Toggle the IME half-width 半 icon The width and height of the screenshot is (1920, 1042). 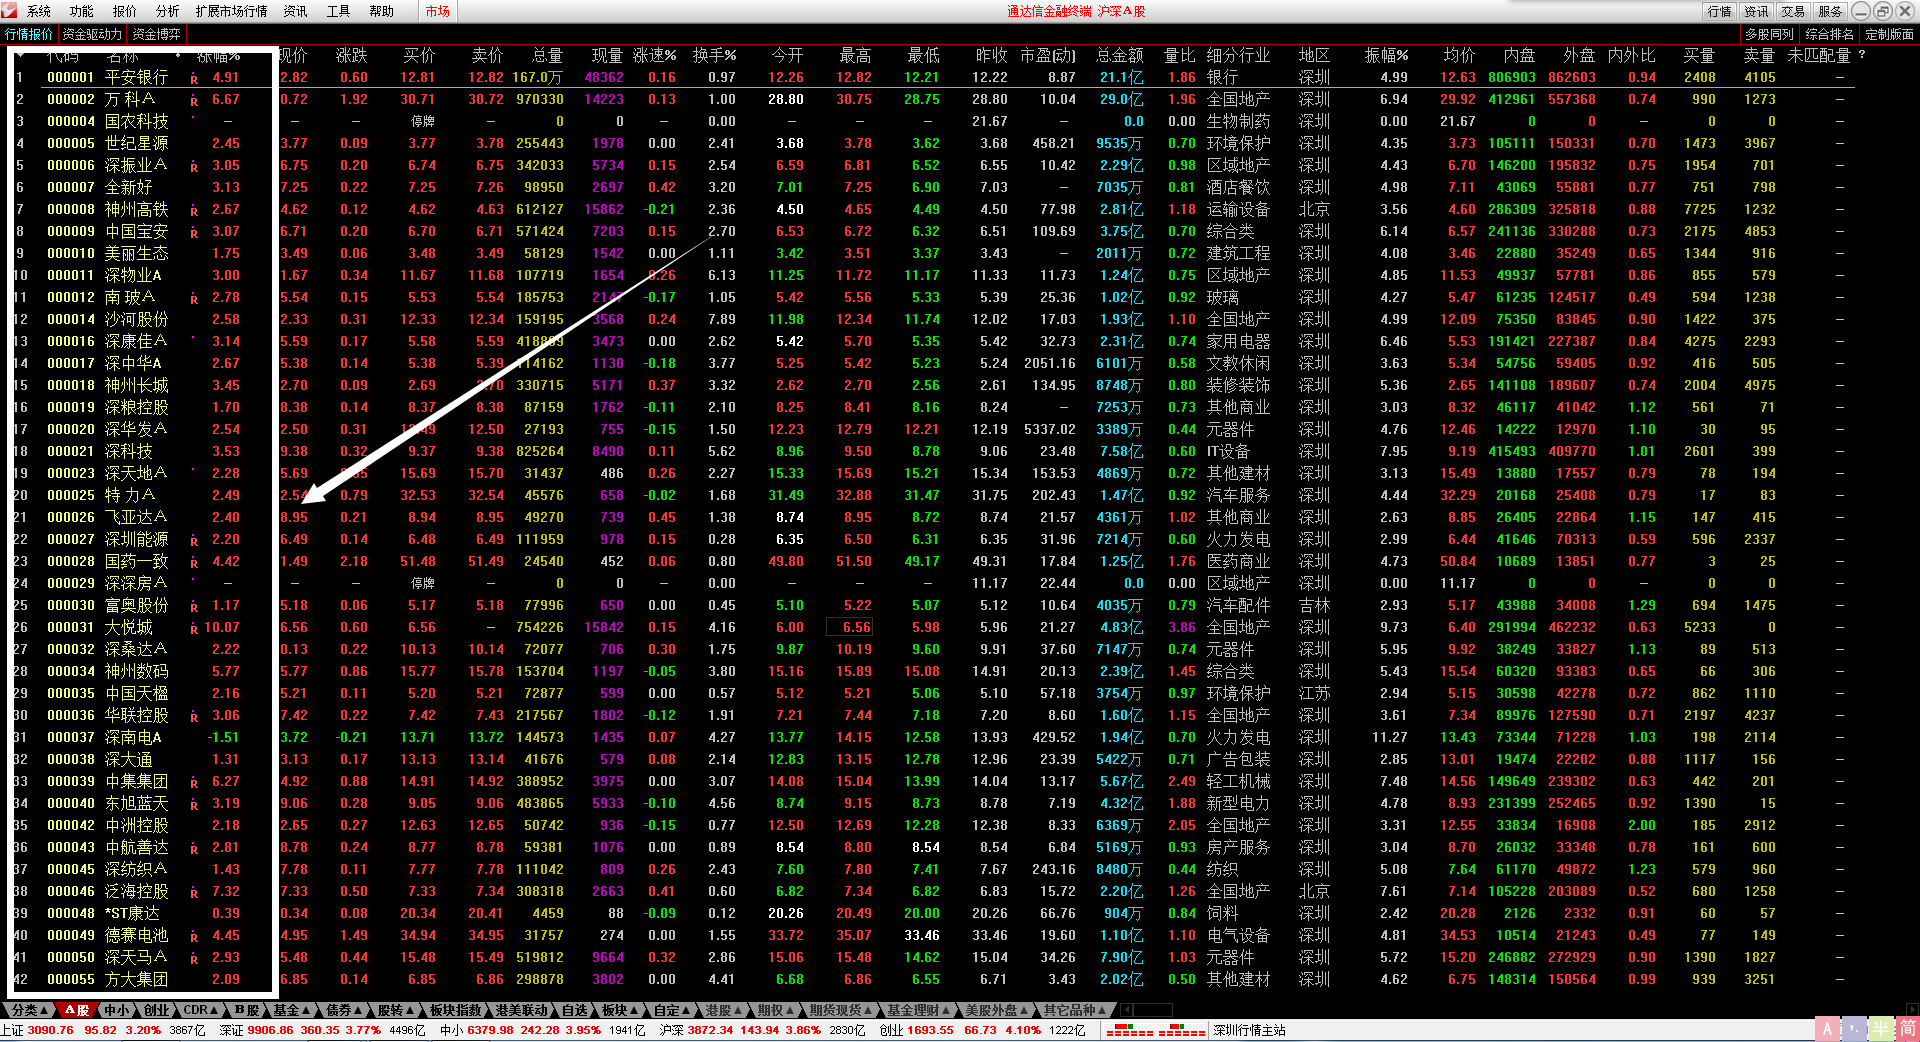point(1882,1029)
